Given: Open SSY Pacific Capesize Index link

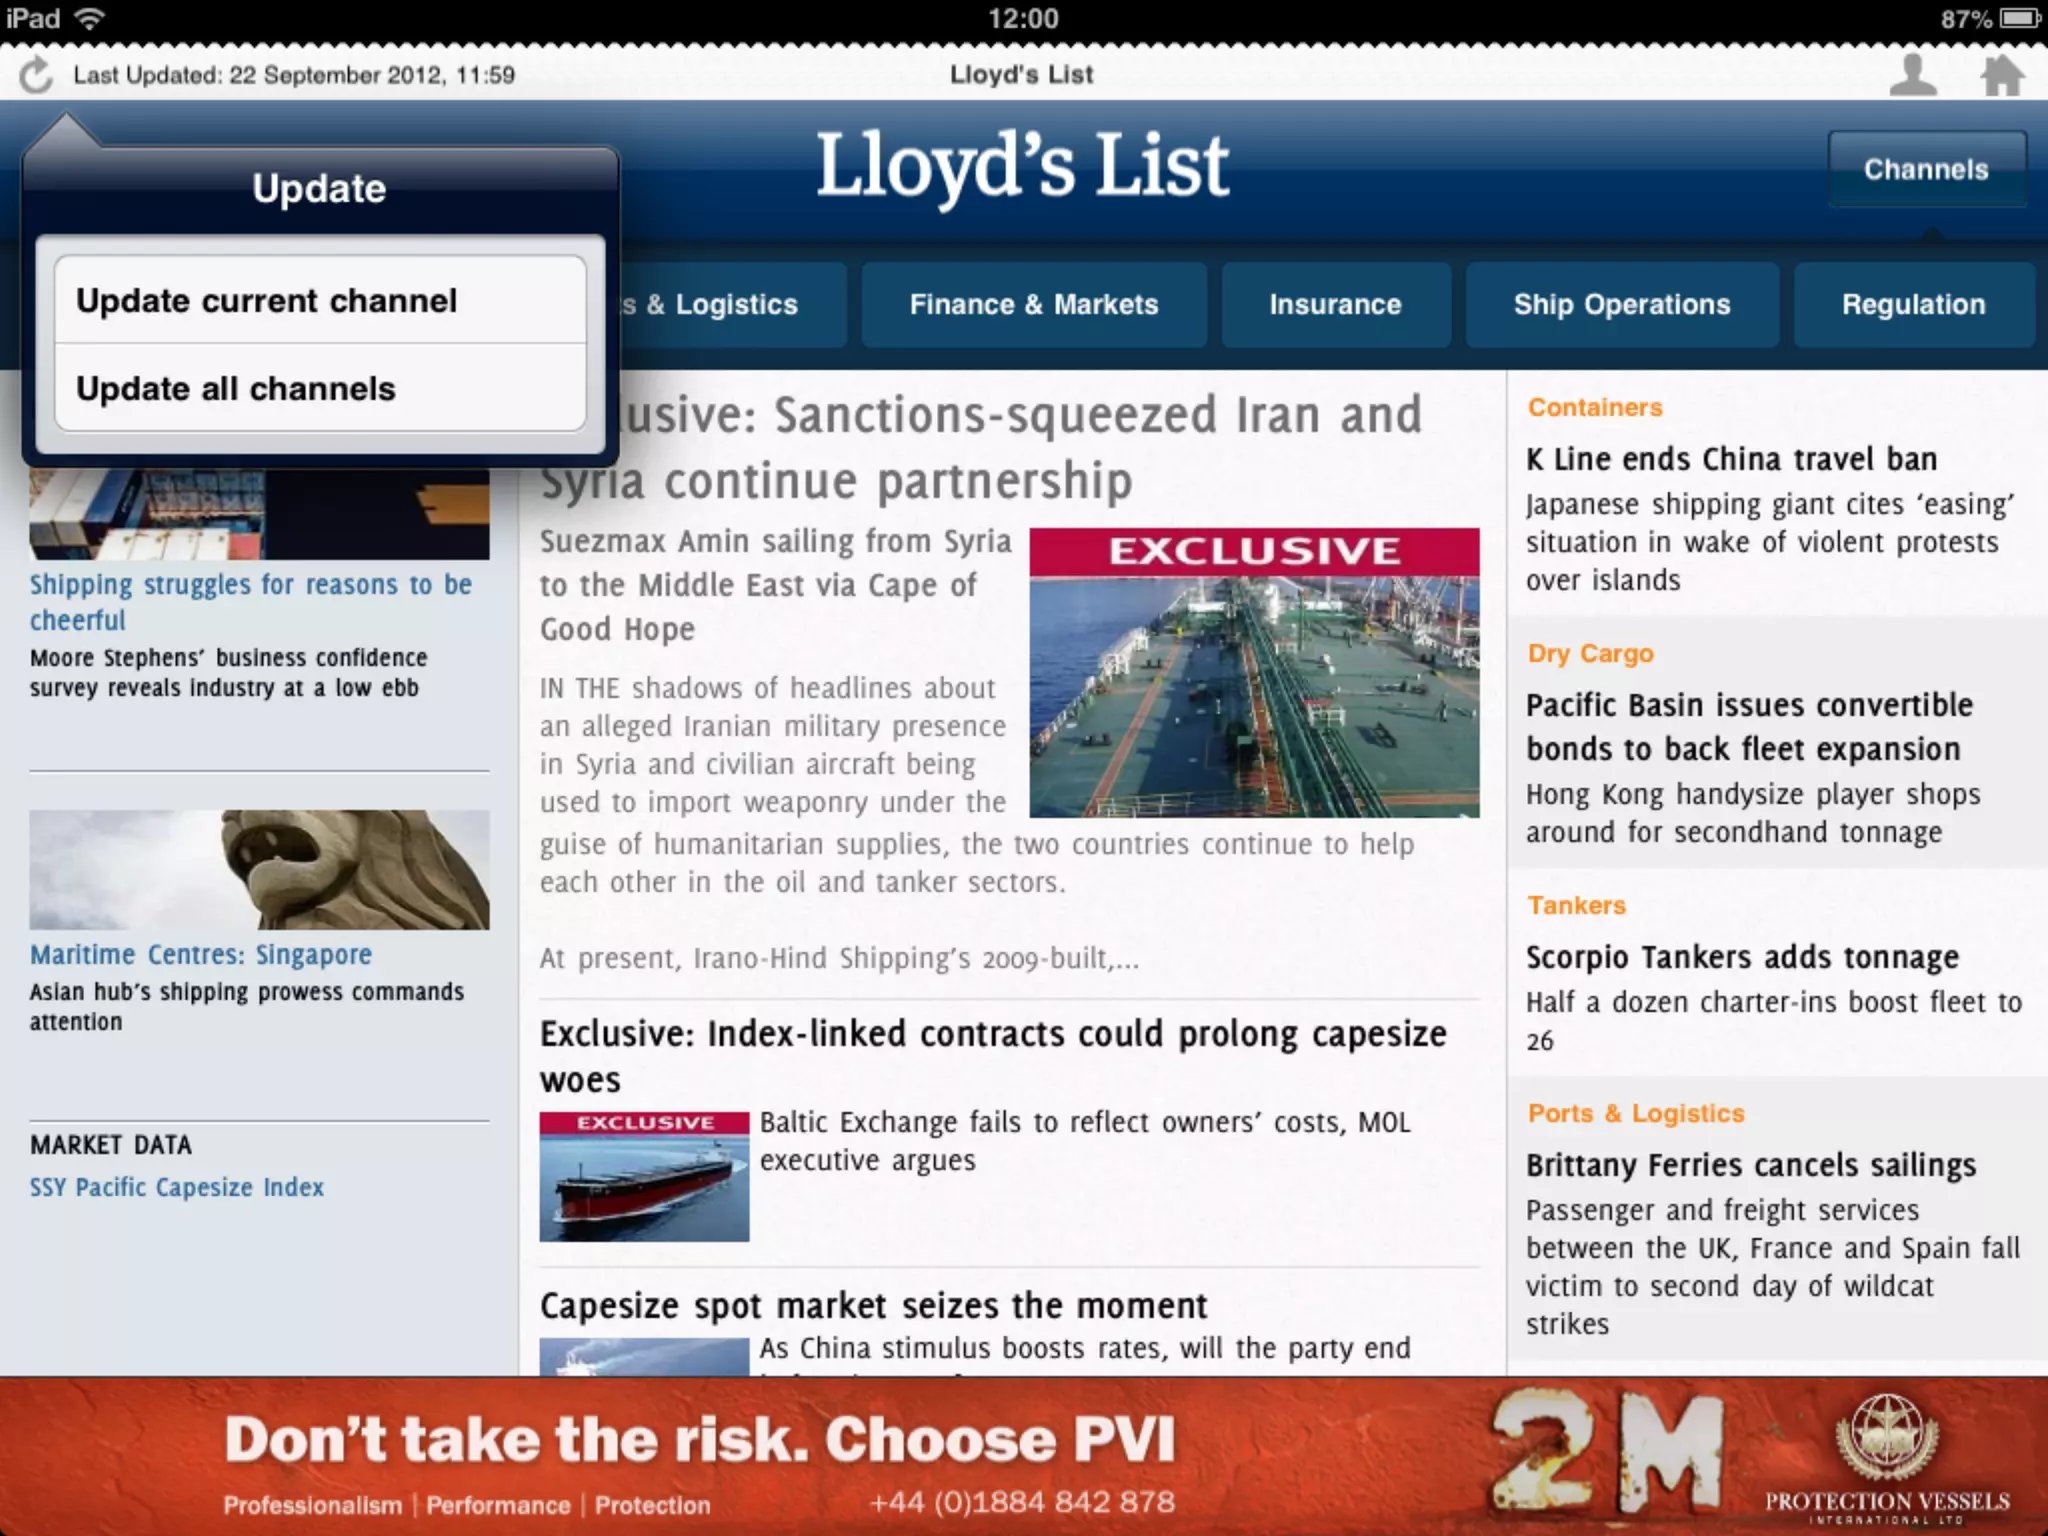Looking at the screenshot, I should pyautogui.click(x=177, y=1188).
